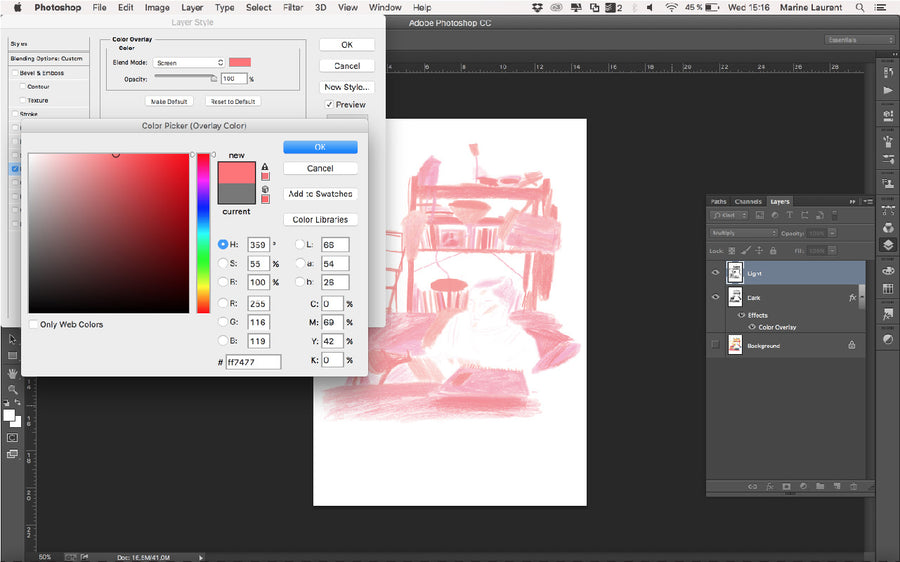Screen dimensions: 900x562
Task: Toggle Quick Mask mode icon
Action: (x=12, y=437)
